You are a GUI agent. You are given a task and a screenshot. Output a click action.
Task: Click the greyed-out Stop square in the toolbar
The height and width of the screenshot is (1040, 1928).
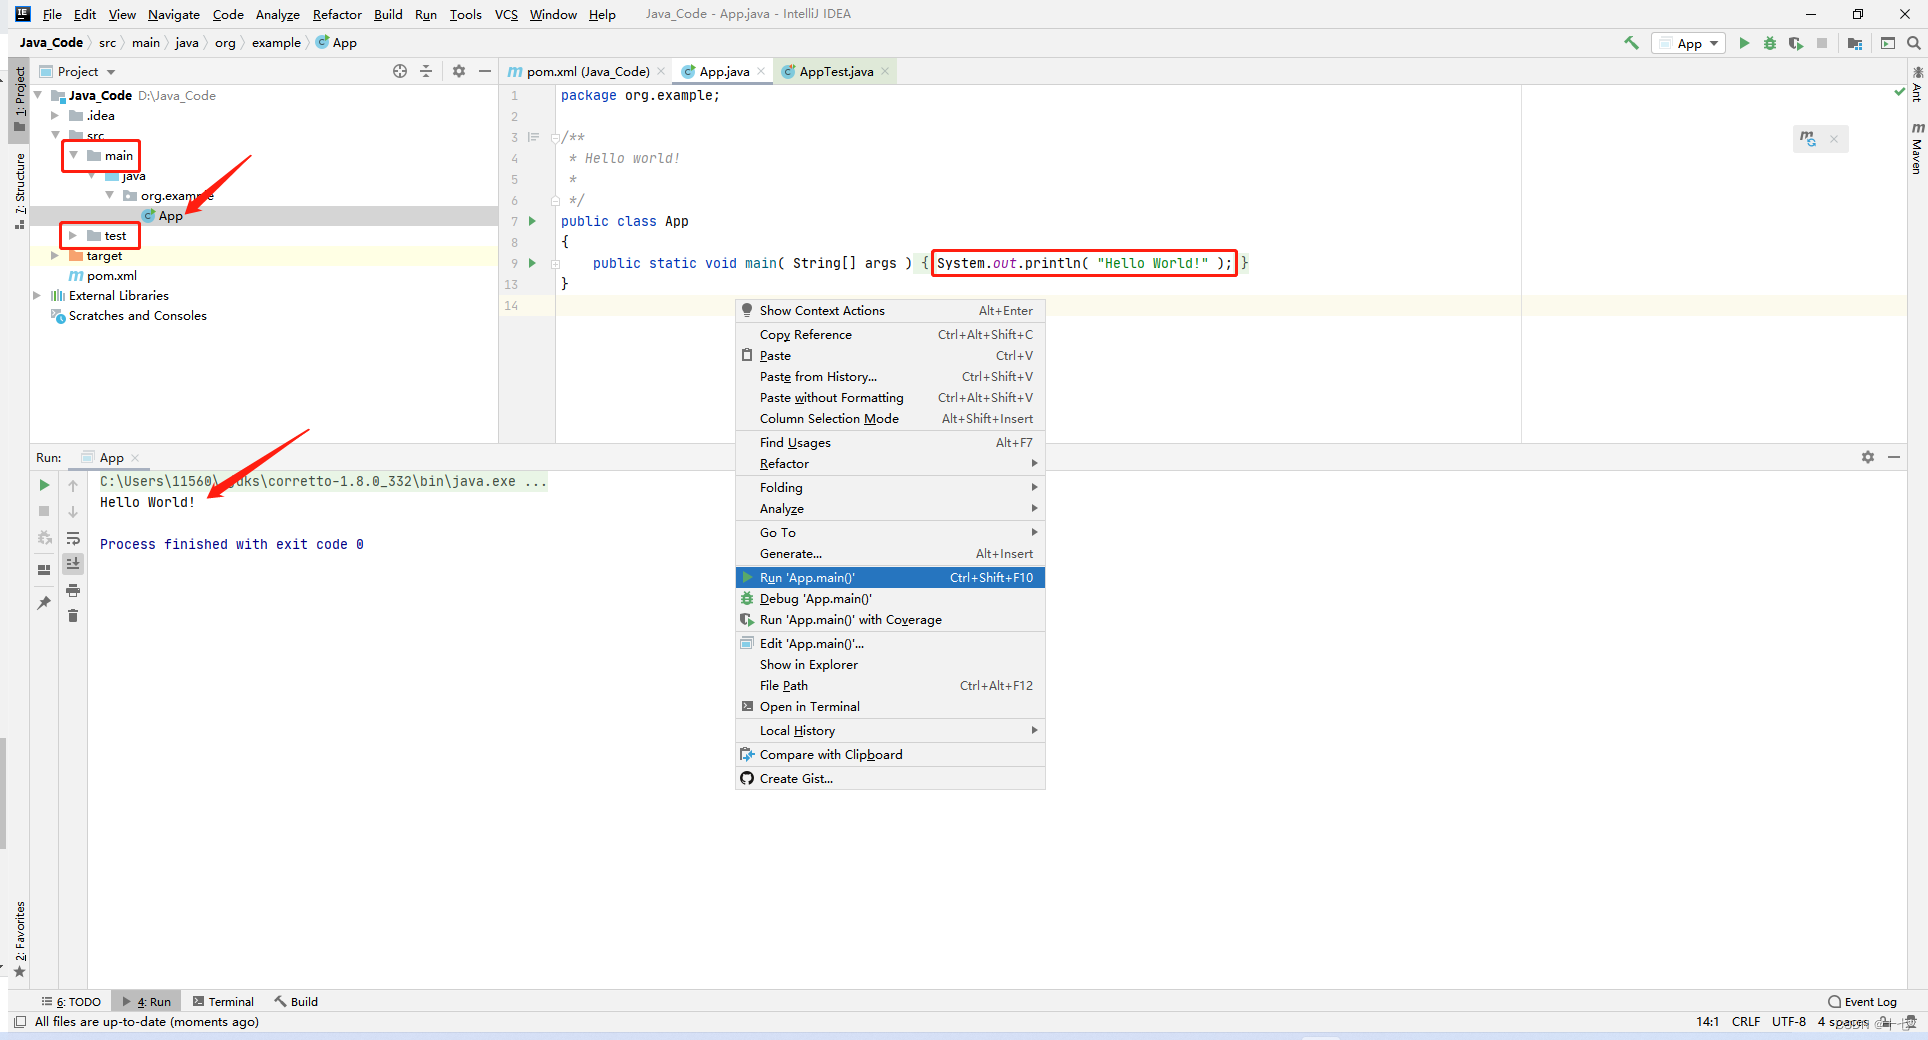[x=1822, y=43]
